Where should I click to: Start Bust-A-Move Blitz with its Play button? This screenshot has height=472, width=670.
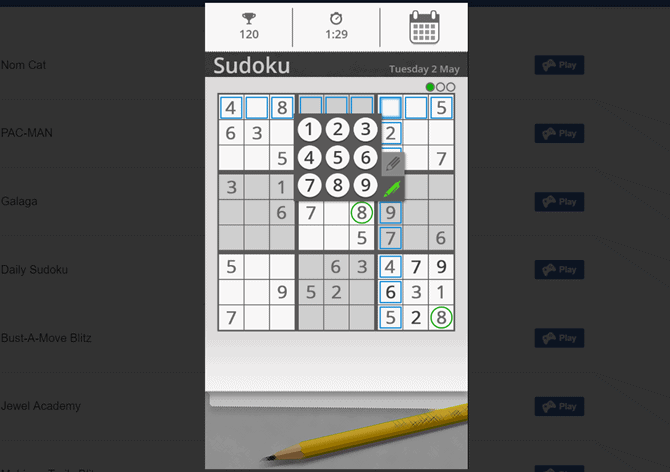[x=559, y=338]
